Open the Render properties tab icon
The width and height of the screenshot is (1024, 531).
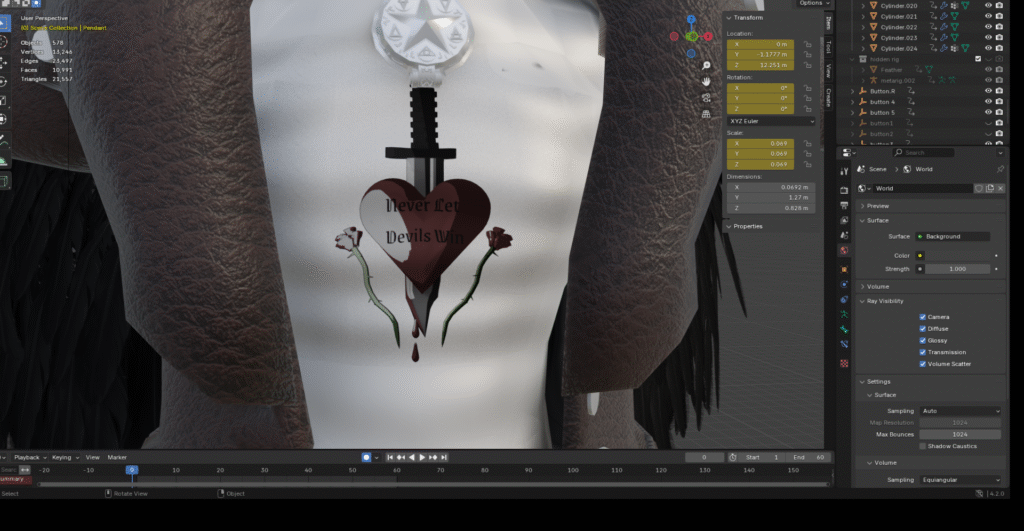pos(844,189)
